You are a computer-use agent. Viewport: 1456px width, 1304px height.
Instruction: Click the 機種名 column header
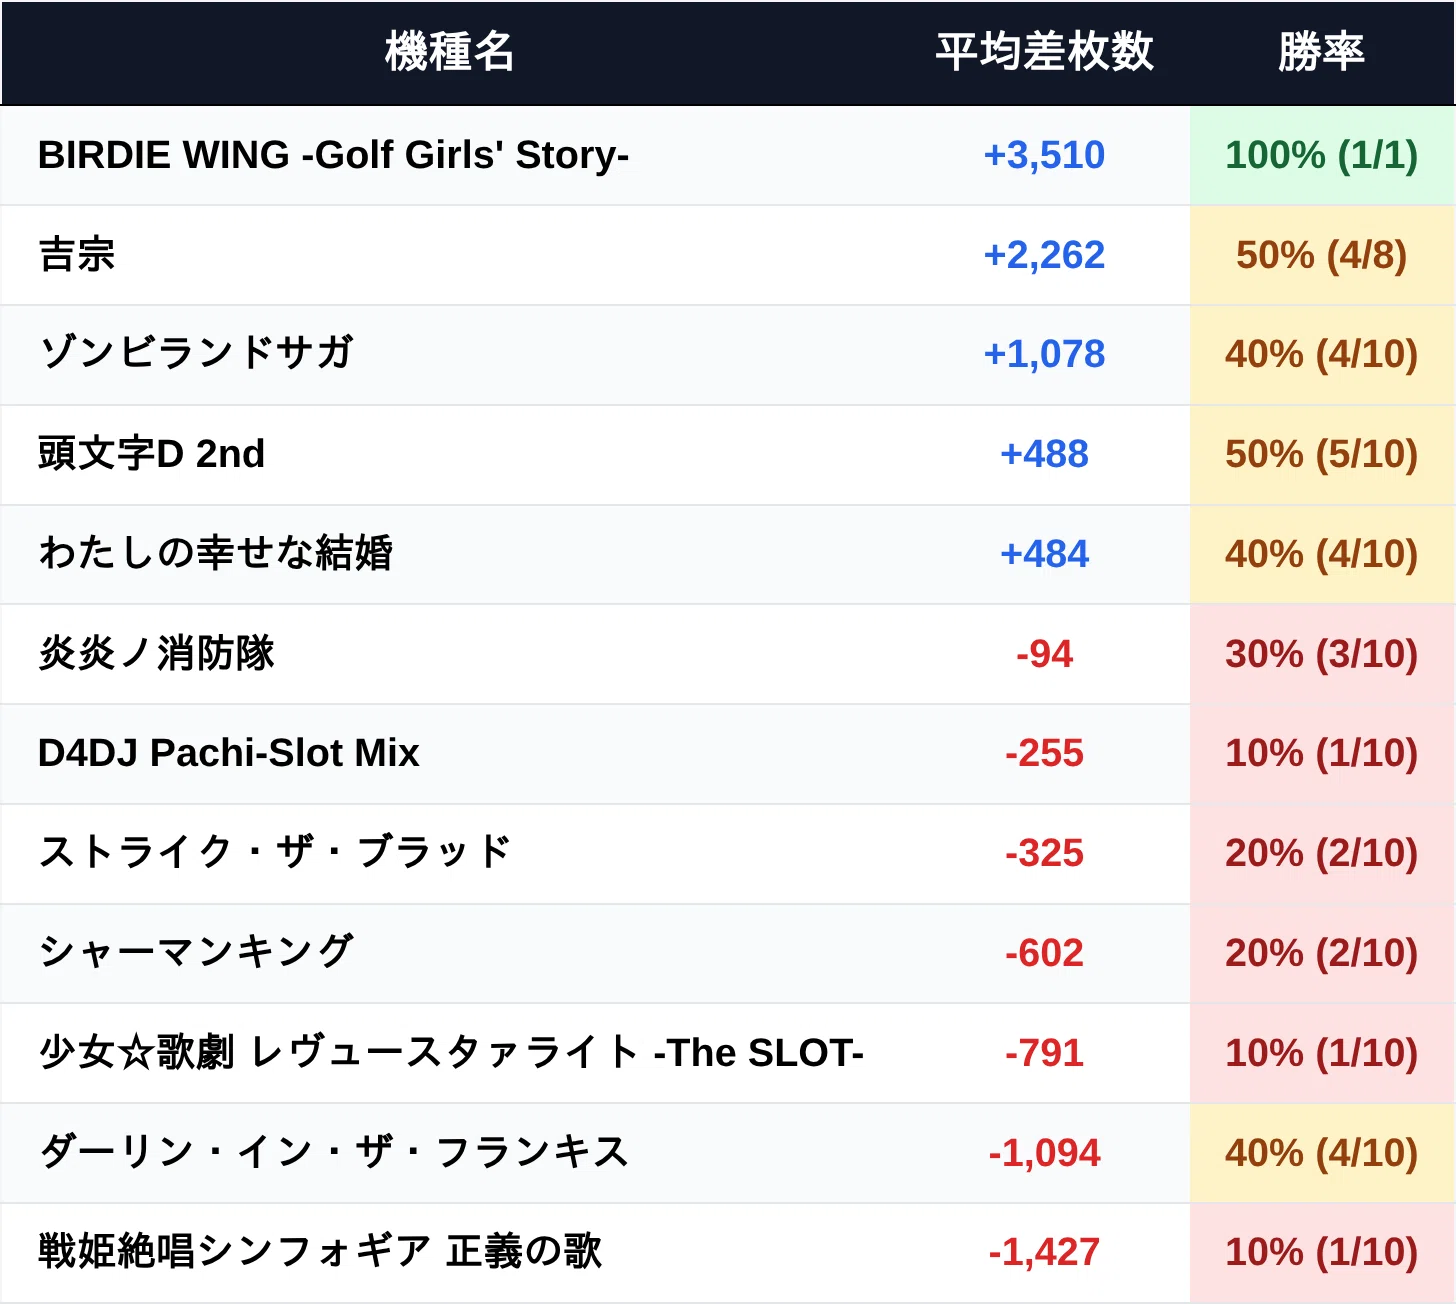pyautogui.click(x=449, y=51)
